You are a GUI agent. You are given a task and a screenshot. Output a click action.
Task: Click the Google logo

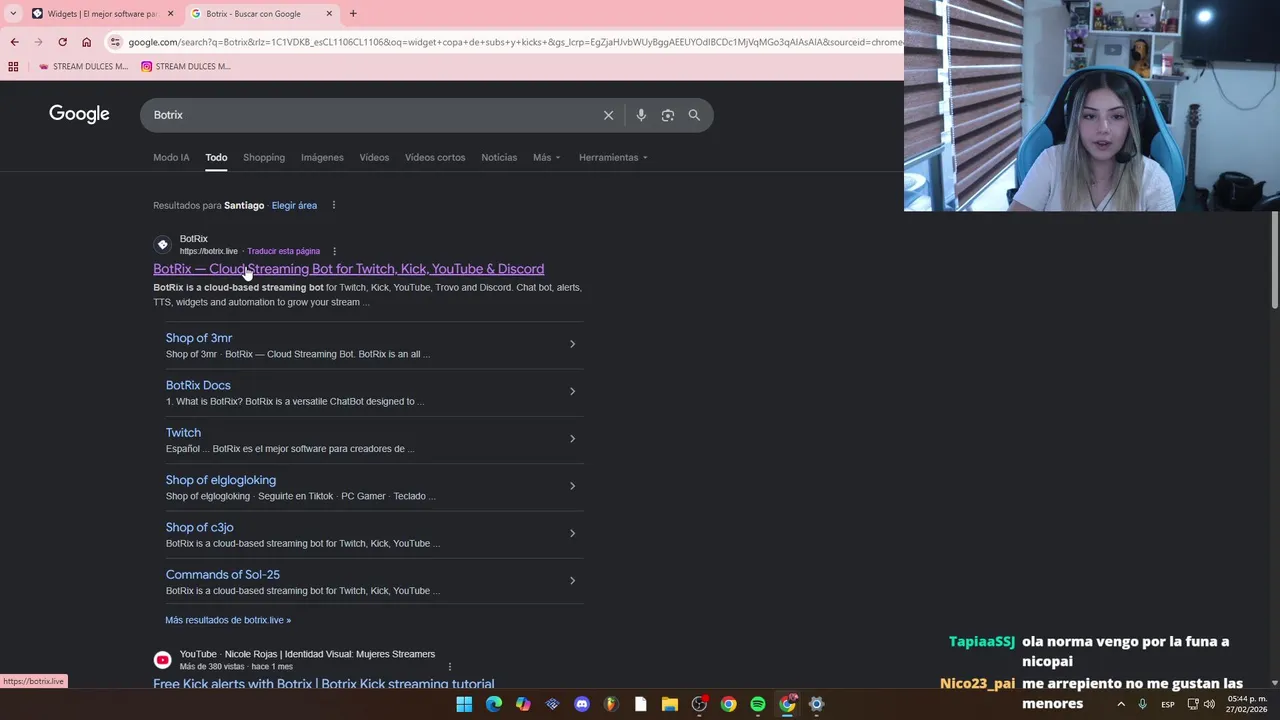(x=79, y=114)
